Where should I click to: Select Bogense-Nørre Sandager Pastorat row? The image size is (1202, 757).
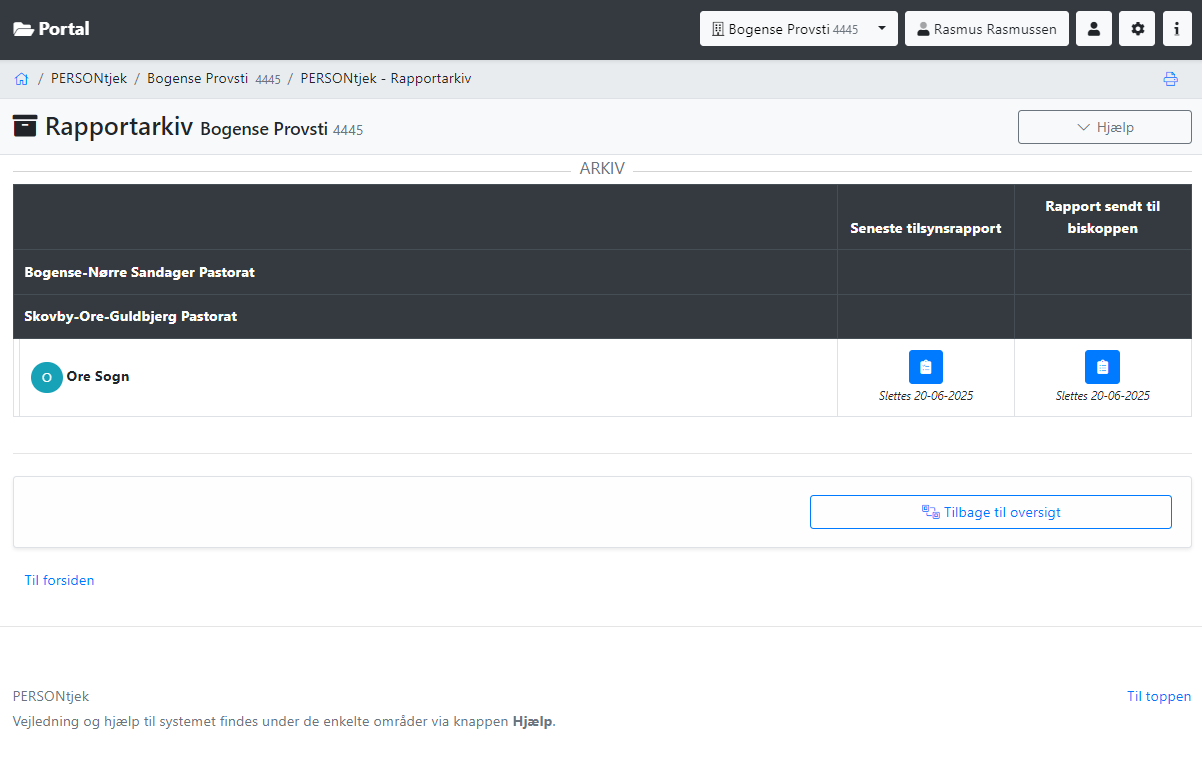(602, 272)
